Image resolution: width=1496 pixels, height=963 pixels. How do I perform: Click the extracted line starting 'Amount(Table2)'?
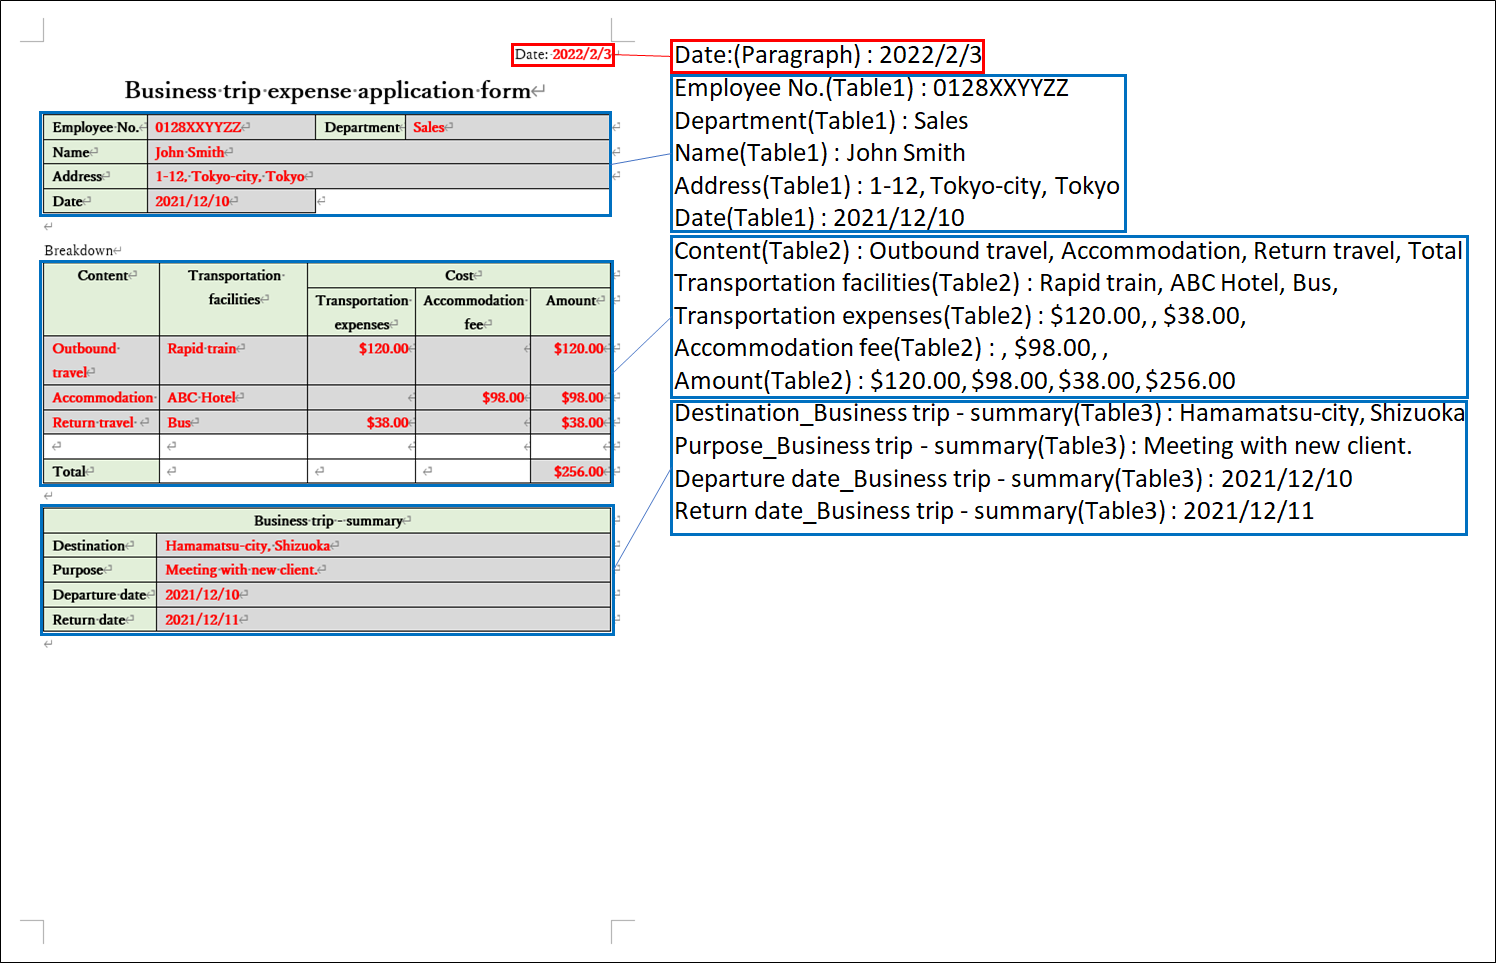[955, 381]
